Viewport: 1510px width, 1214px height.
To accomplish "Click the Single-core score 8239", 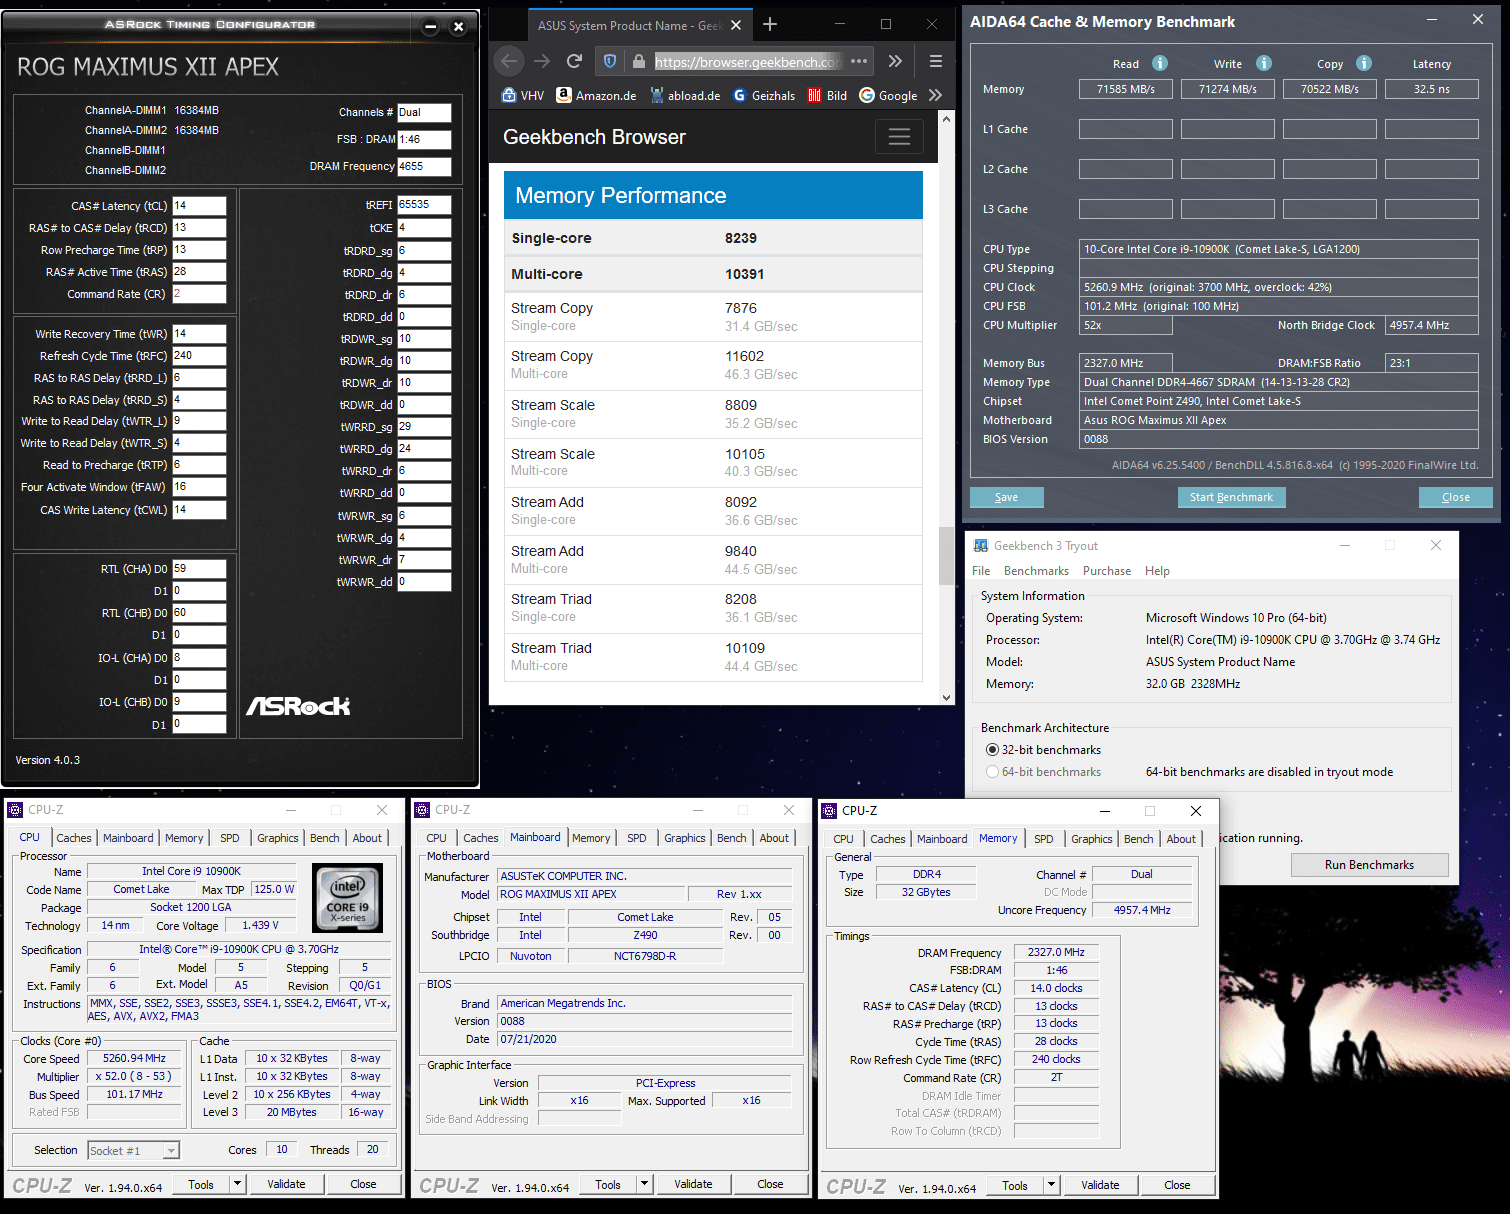I will point(741,238).
